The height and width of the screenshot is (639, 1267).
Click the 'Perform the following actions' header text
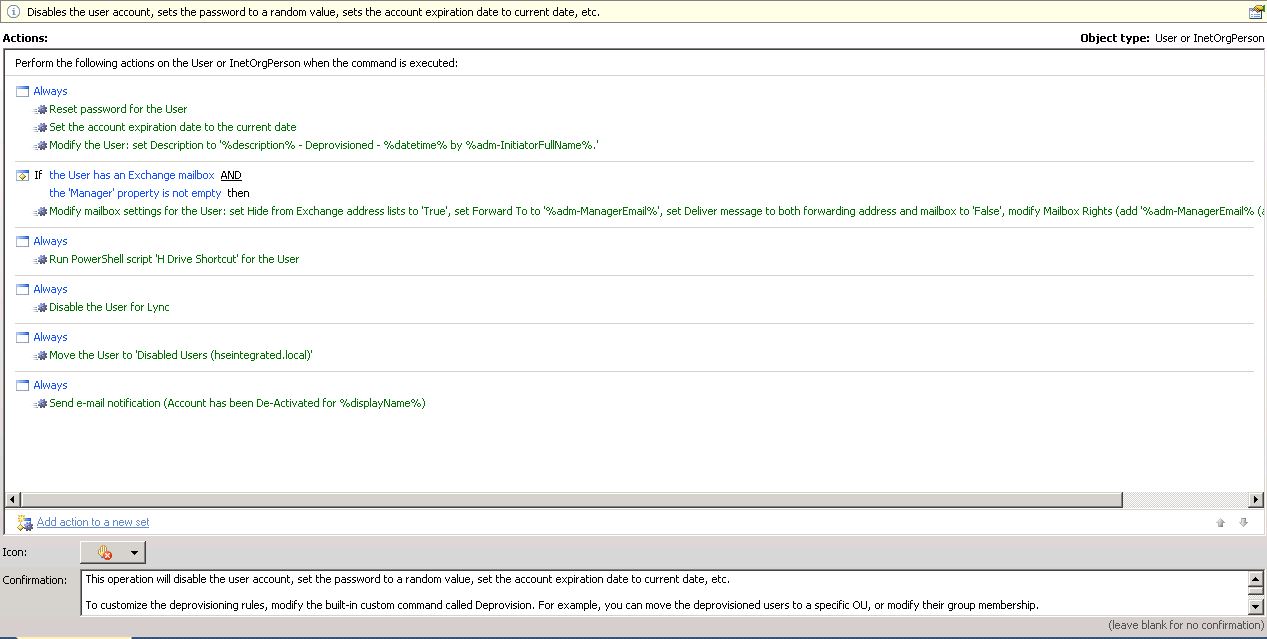click(x=236, y=63)
